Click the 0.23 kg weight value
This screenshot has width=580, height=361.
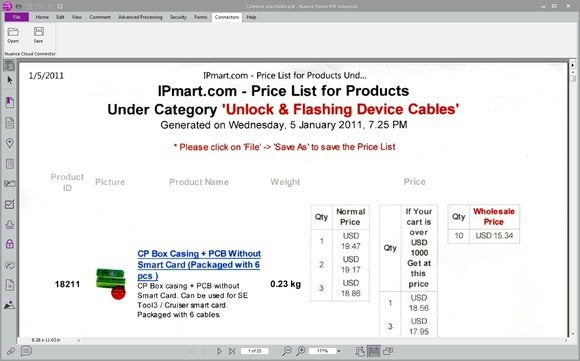[286, 284]
